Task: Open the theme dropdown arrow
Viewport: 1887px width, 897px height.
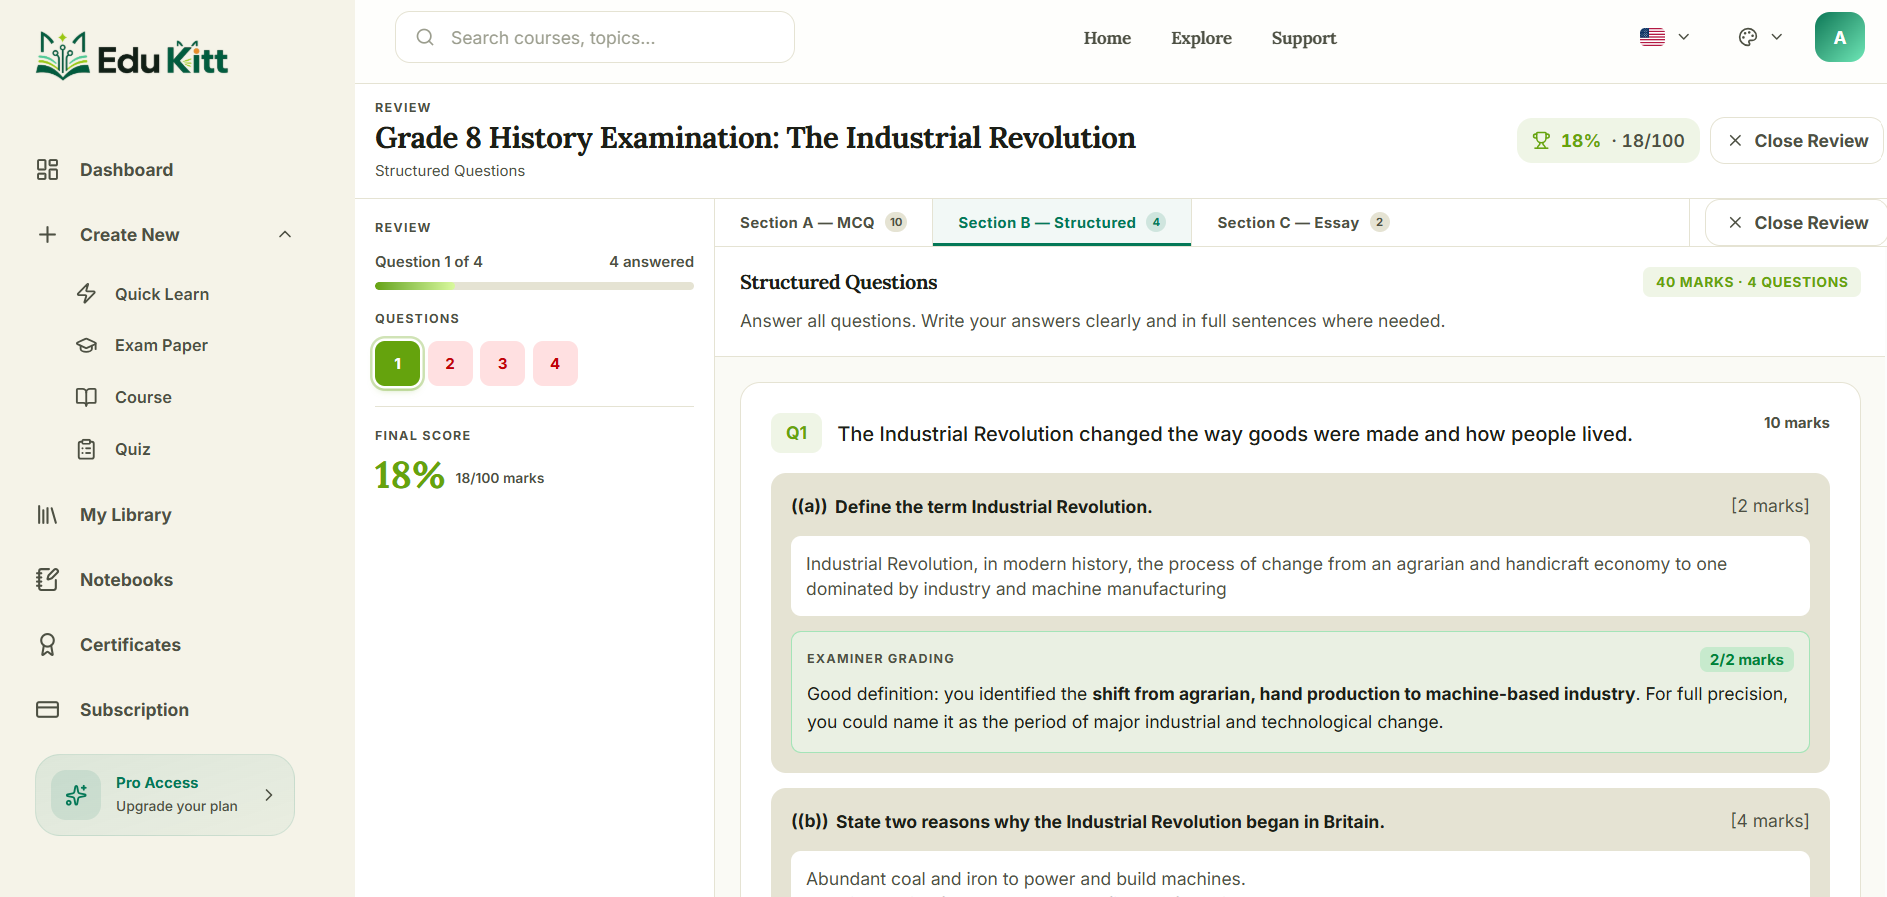Action: (x=1777, y=37)
